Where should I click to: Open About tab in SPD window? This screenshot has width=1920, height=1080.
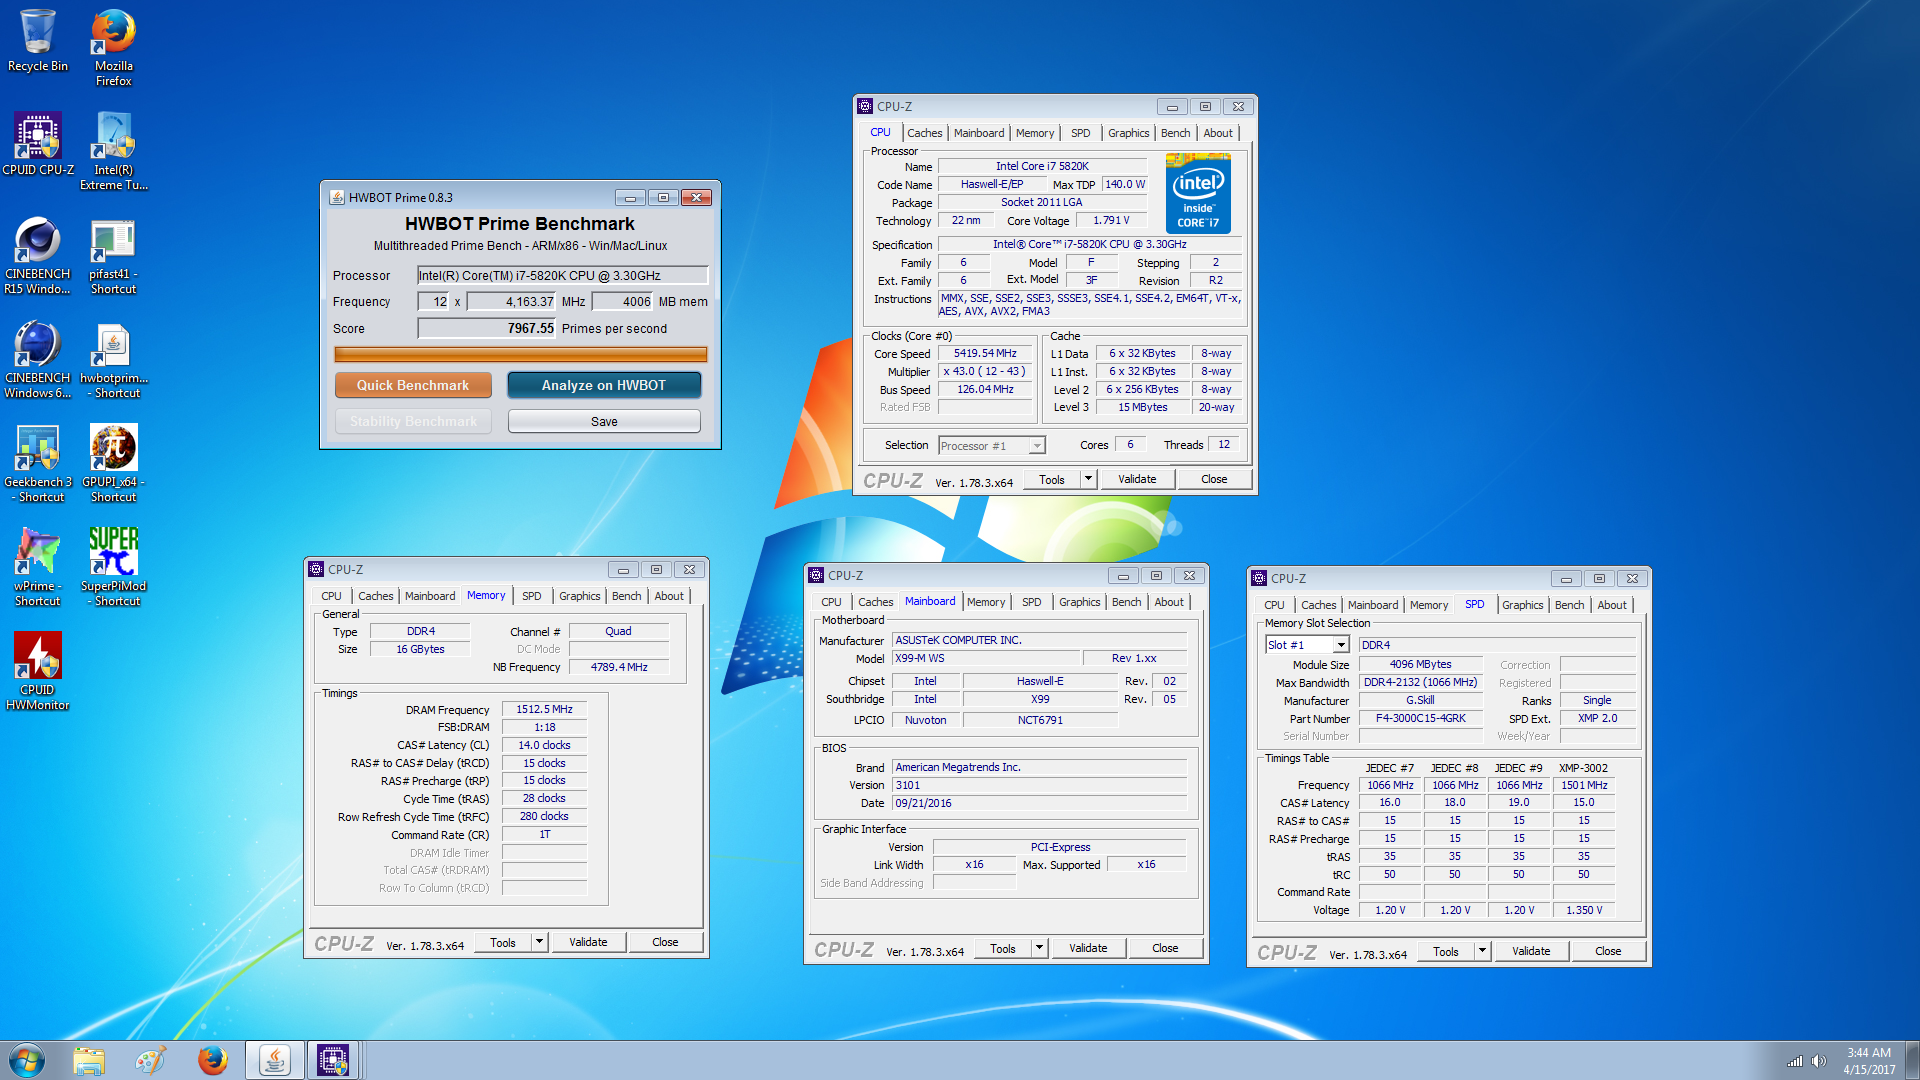pyautogui.click(x=1611, y=605)
